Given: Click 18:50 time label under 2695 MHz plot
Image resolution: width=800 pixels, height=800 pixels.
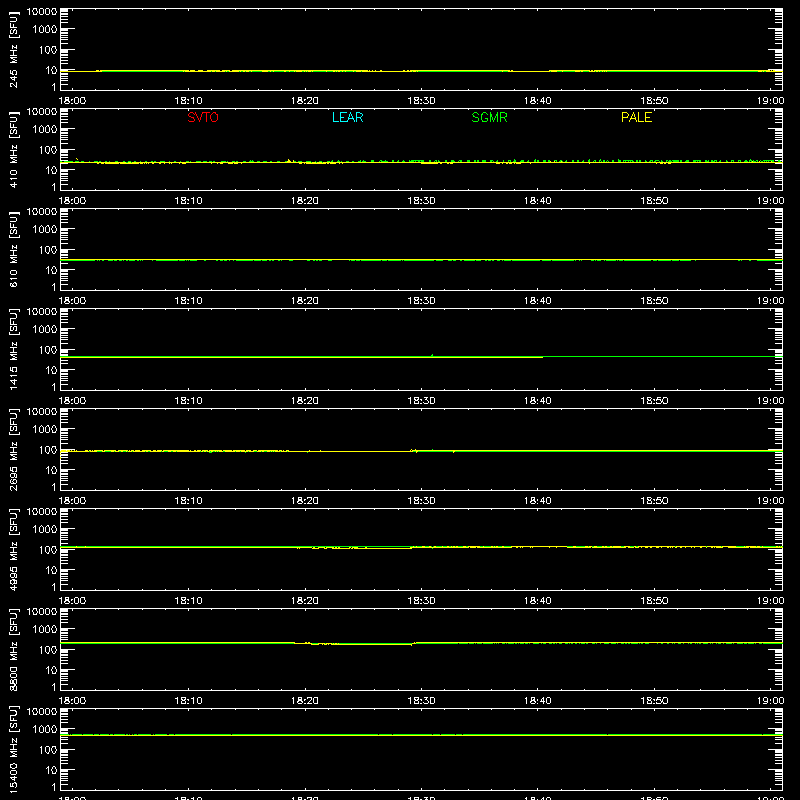Looking at the screenshot, I should 654,501.
